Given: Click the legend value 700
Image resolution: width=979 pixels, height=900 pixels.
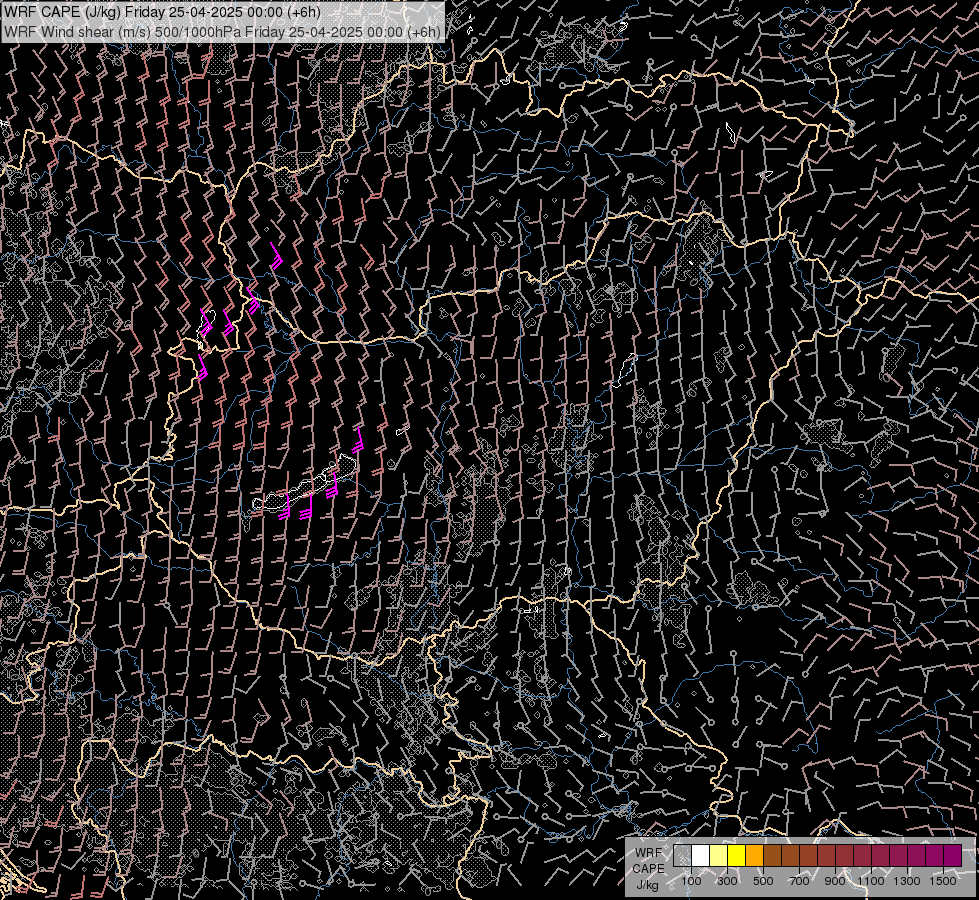Looking at the screenshot, I should click(x=799, y=881).
